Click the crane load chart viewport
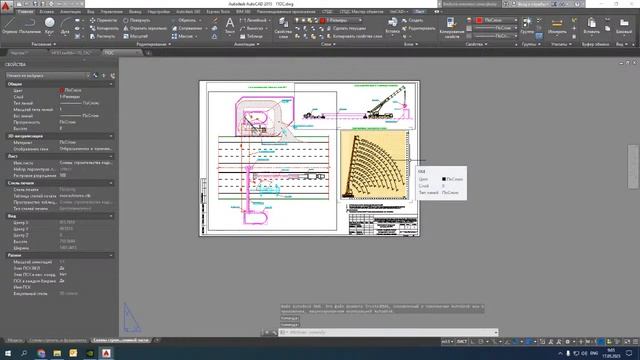 (374, 164)
